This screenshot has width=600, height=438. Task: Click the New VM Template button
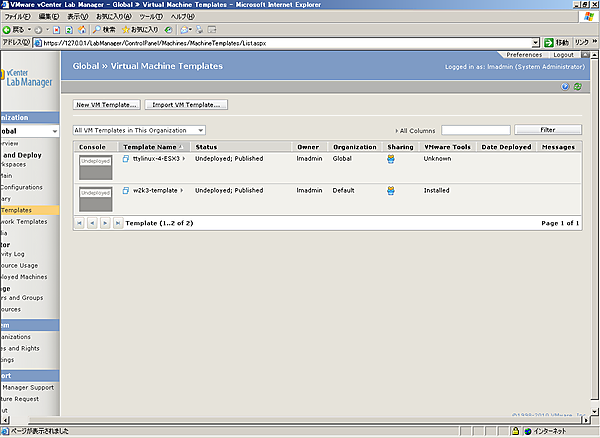106,104
